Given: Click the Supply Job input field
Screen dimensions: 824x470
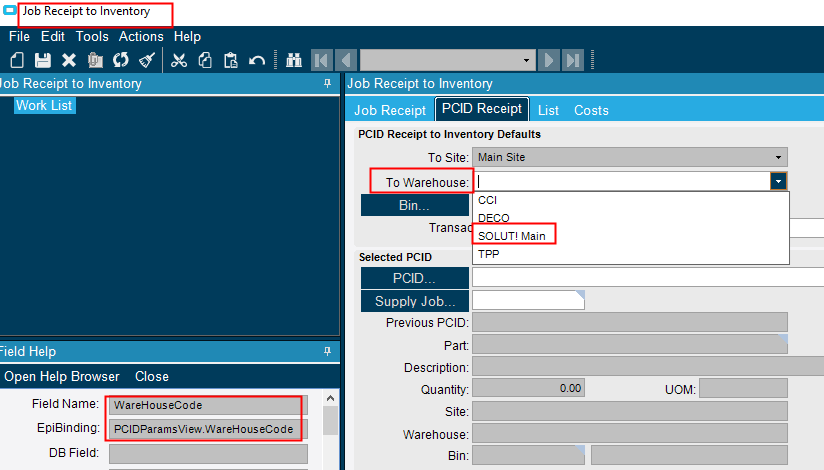Looking at the screenshot, I should point(528,300).
